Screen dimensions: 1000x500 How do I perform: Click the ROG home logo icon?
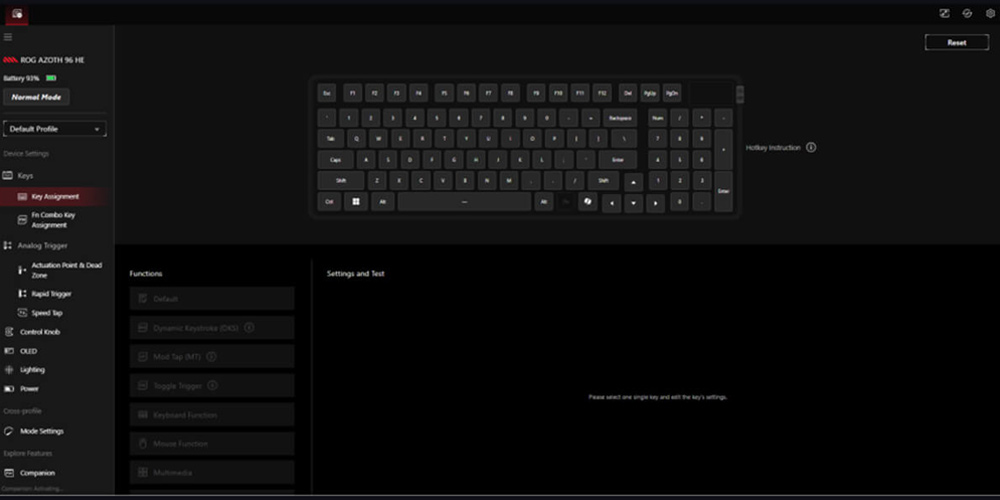pos(17,13)
